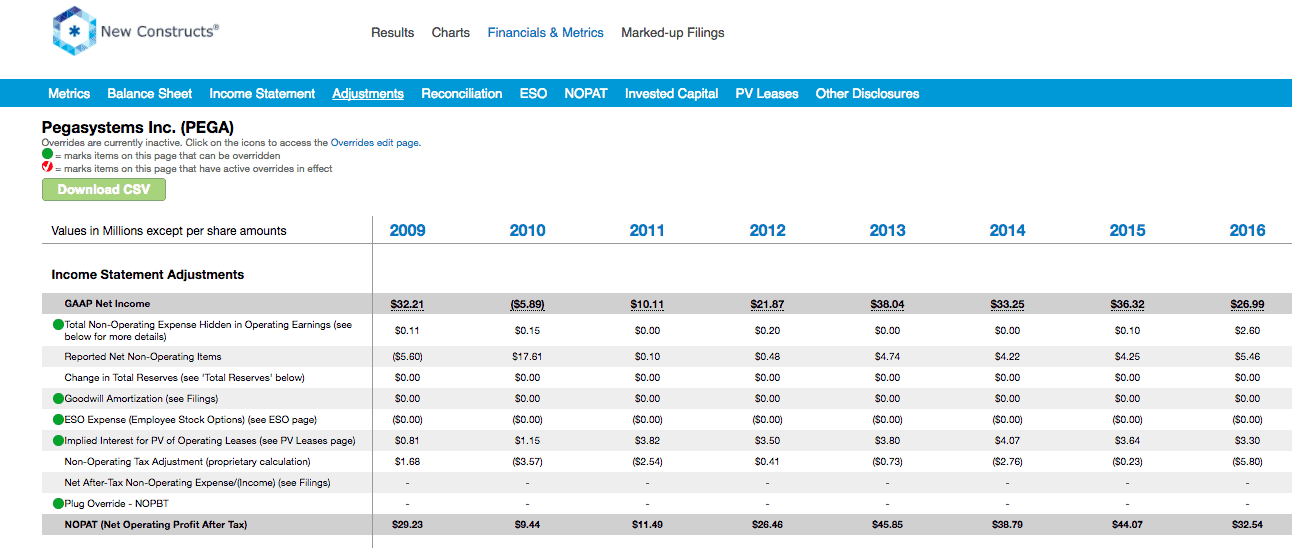Click Implied Interest 2014 value $4.07

coord(1007,441)
